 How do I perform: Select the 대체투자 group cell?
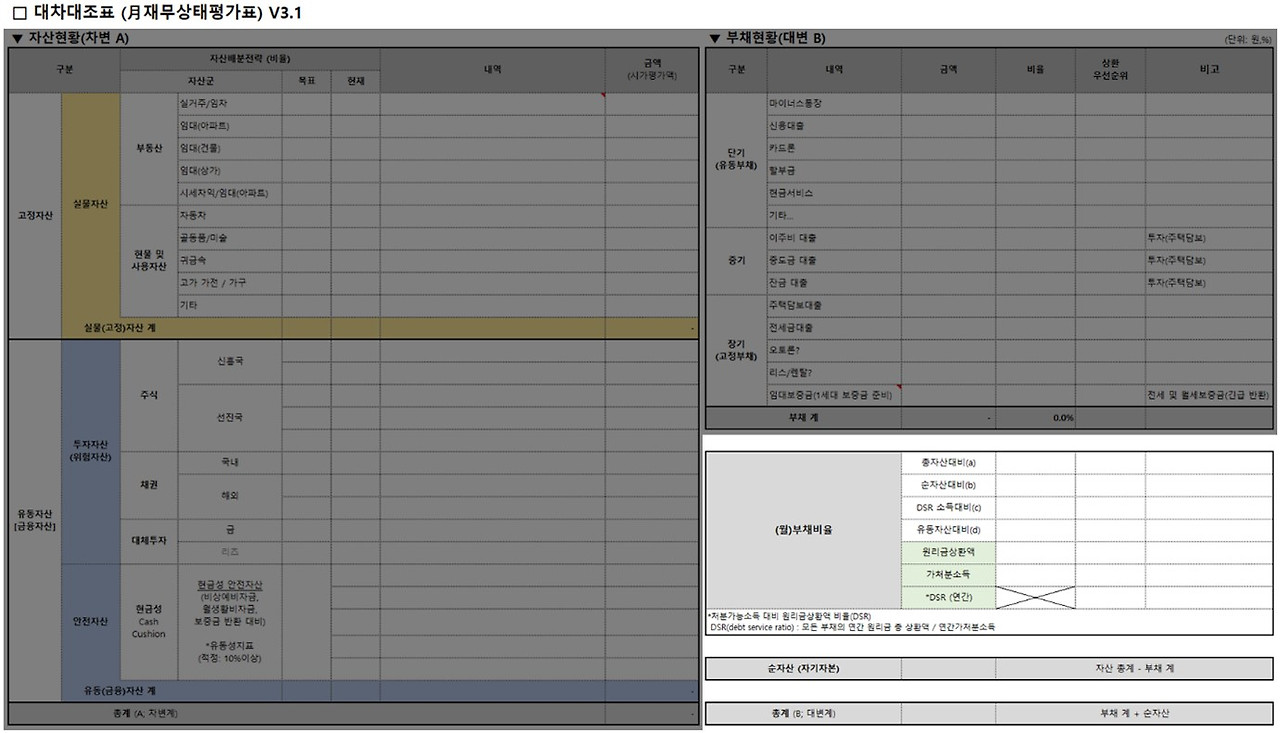tap(149, 540)
